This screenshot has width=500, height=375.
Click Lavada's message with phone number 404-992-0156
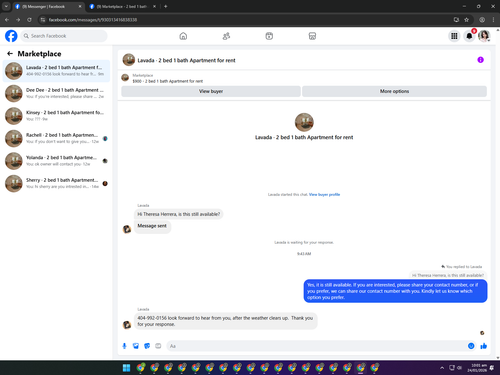[226, 321]
